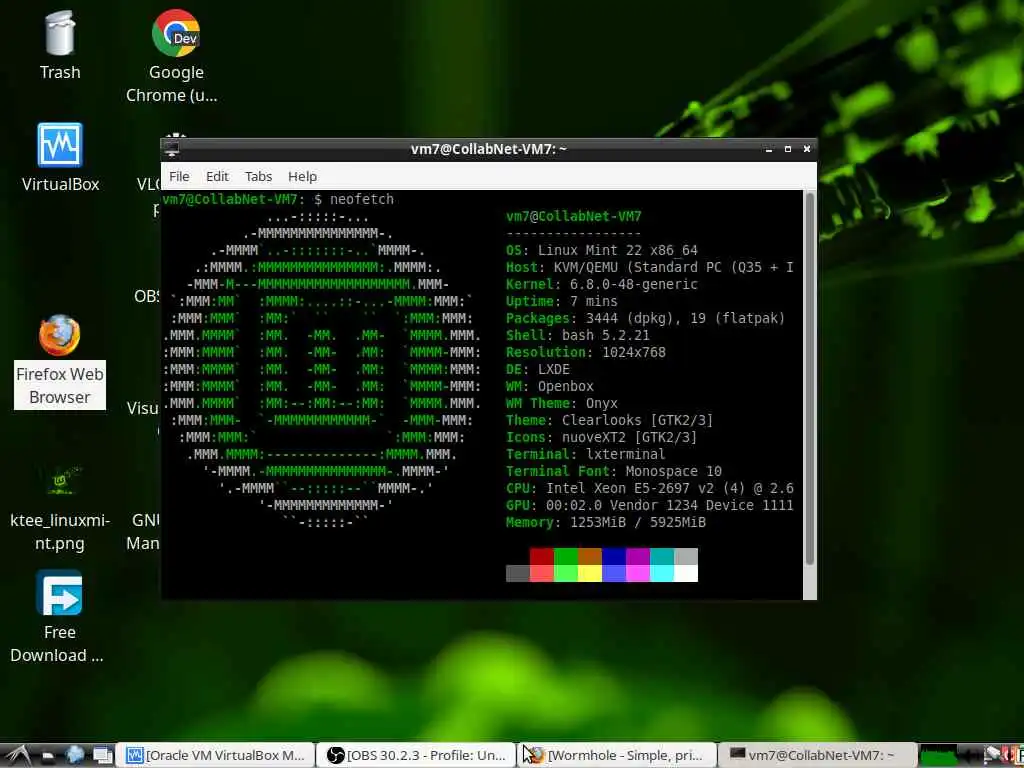Click the 'Shell: bash 5.2.21' line
The image size is (1024, 768).
577,335
